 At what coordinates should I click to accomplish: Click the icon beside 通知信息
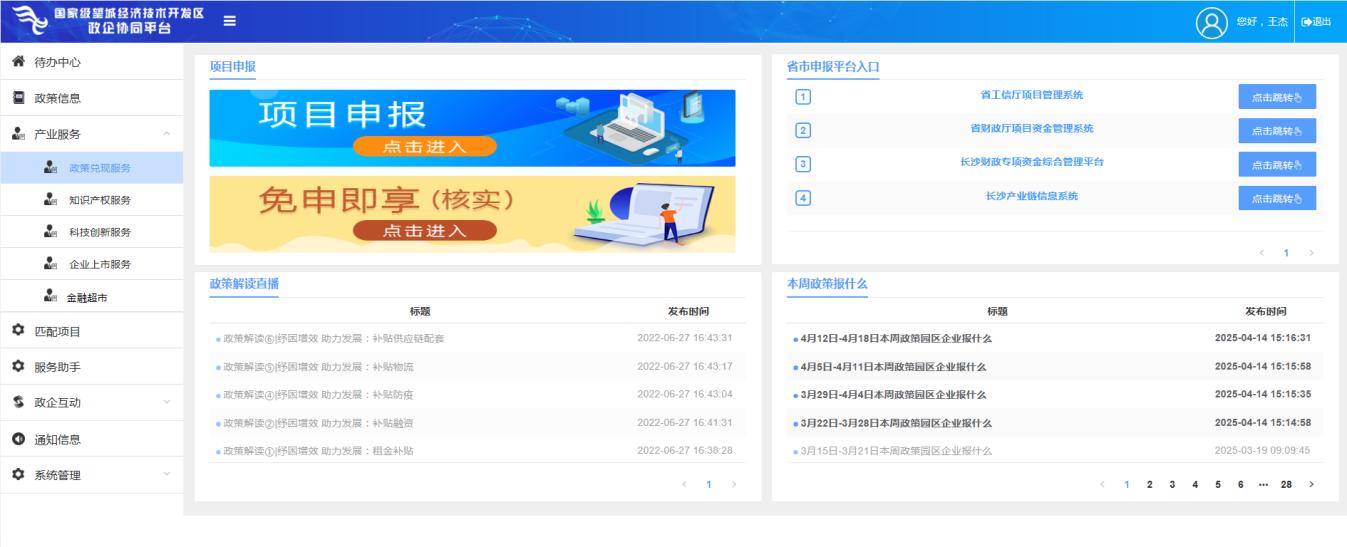coord(18,439)
